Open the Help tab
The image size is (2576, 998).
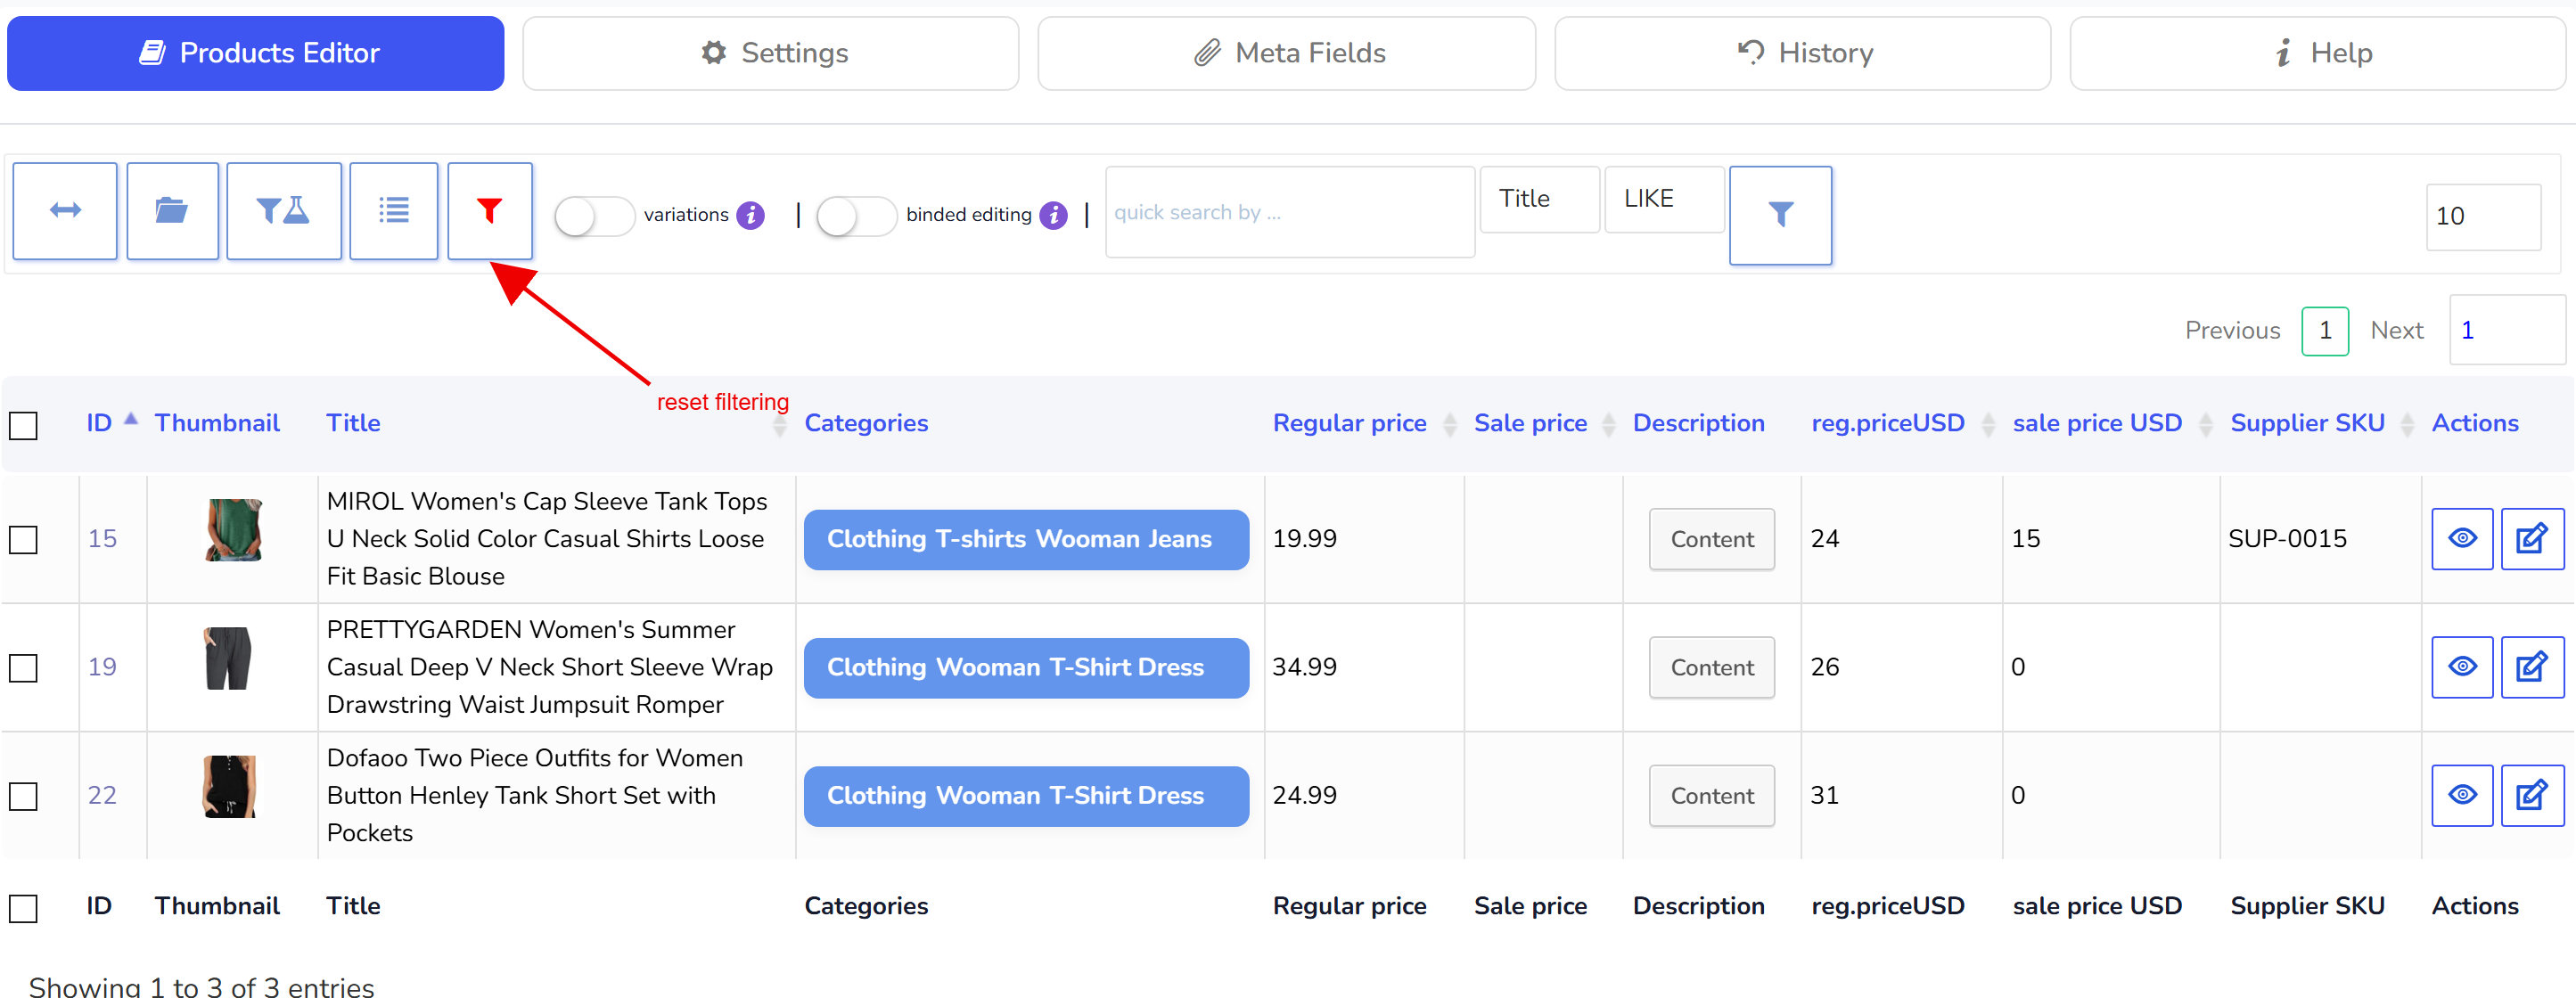[2318, 53]
